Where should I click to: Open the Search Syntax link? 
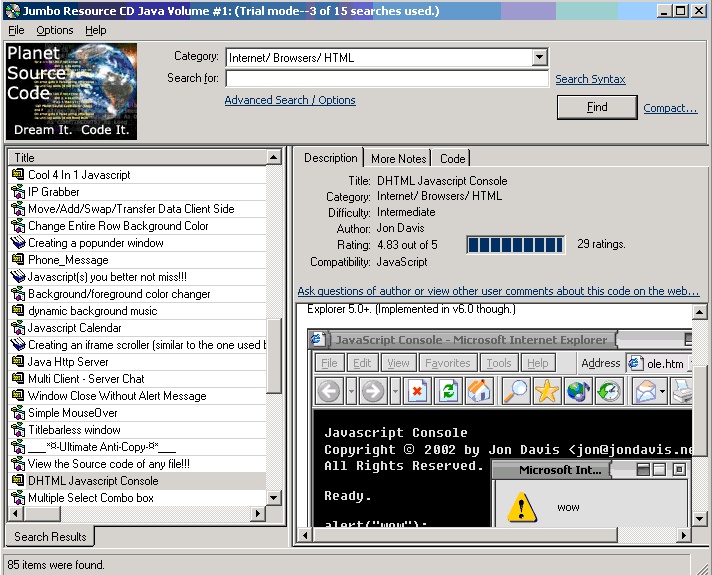tap(590, 79)
